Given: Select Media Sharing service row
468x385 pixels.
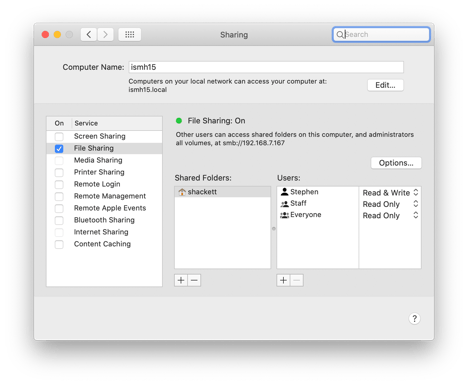Looking at the screenshot, I should tap(104, 160).
